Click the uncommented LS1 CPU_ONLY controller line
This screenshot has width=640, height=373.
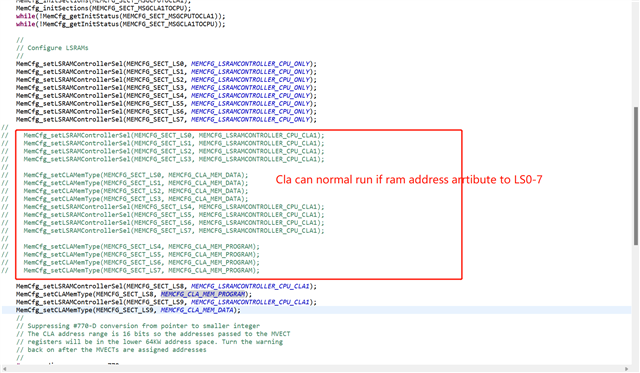tap(166, 72)
